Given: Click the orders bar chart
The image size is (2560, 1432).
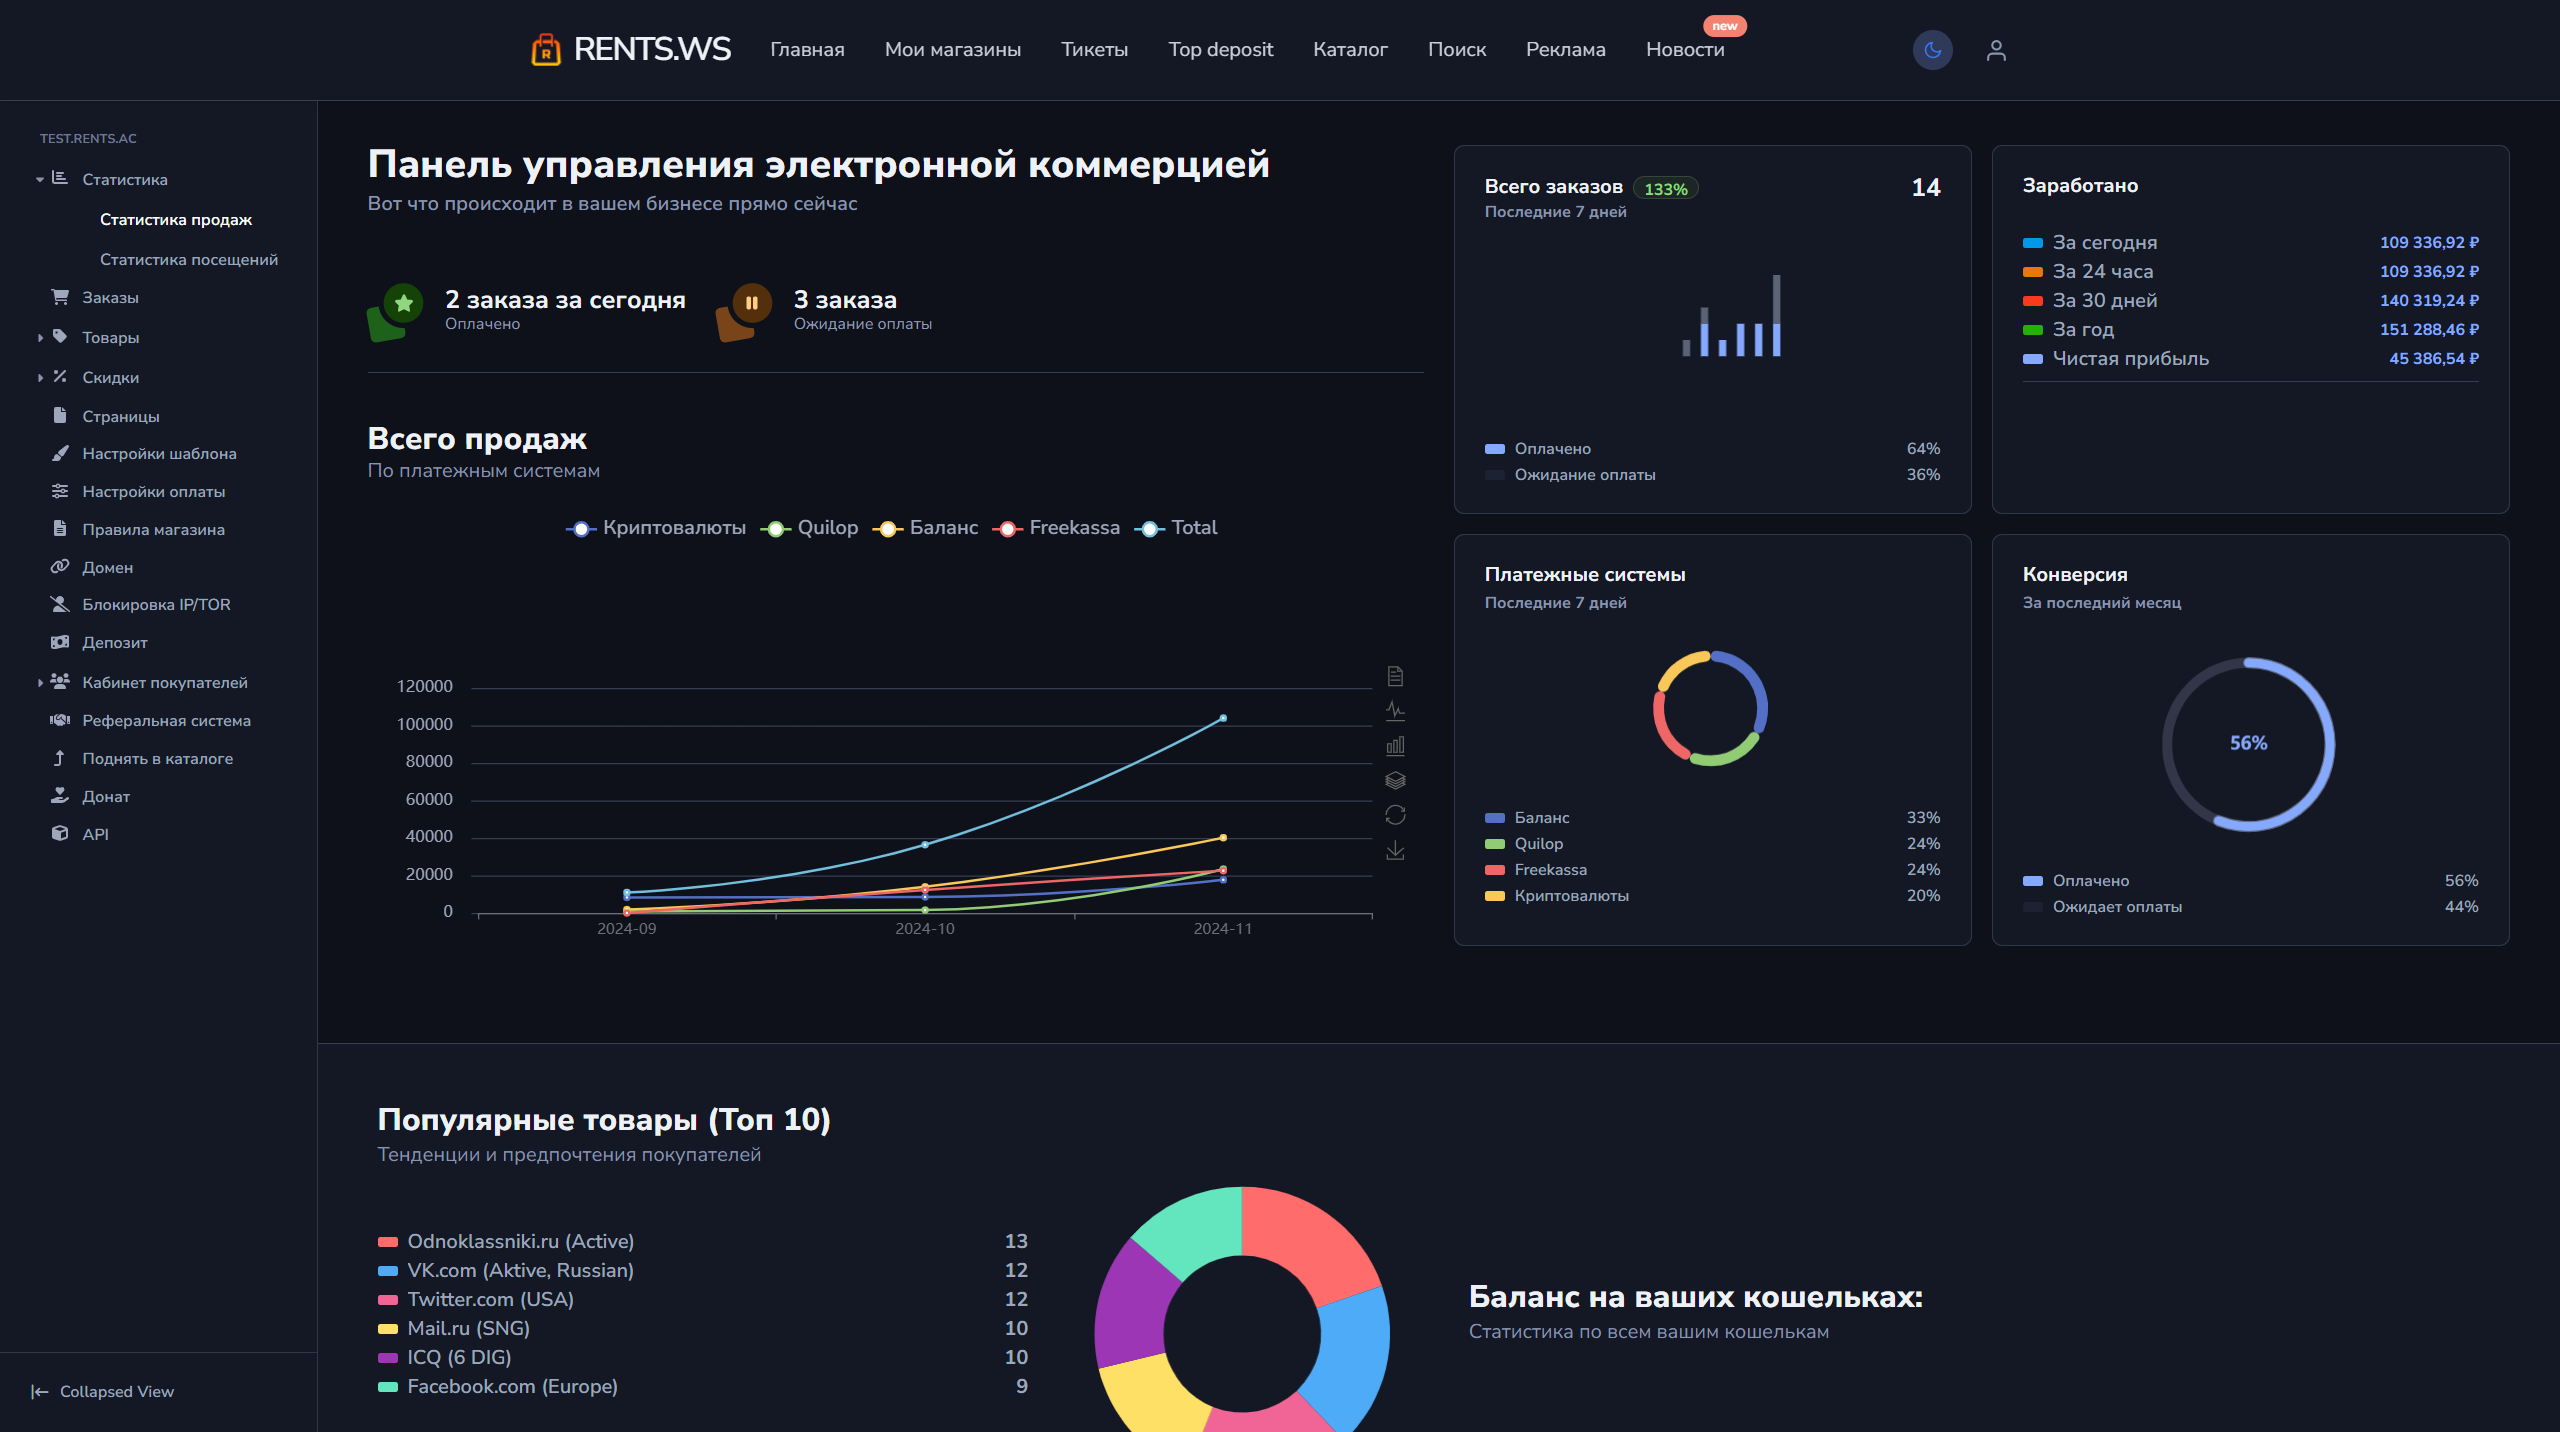Looking at the screenshot, I should (1732, 316).
